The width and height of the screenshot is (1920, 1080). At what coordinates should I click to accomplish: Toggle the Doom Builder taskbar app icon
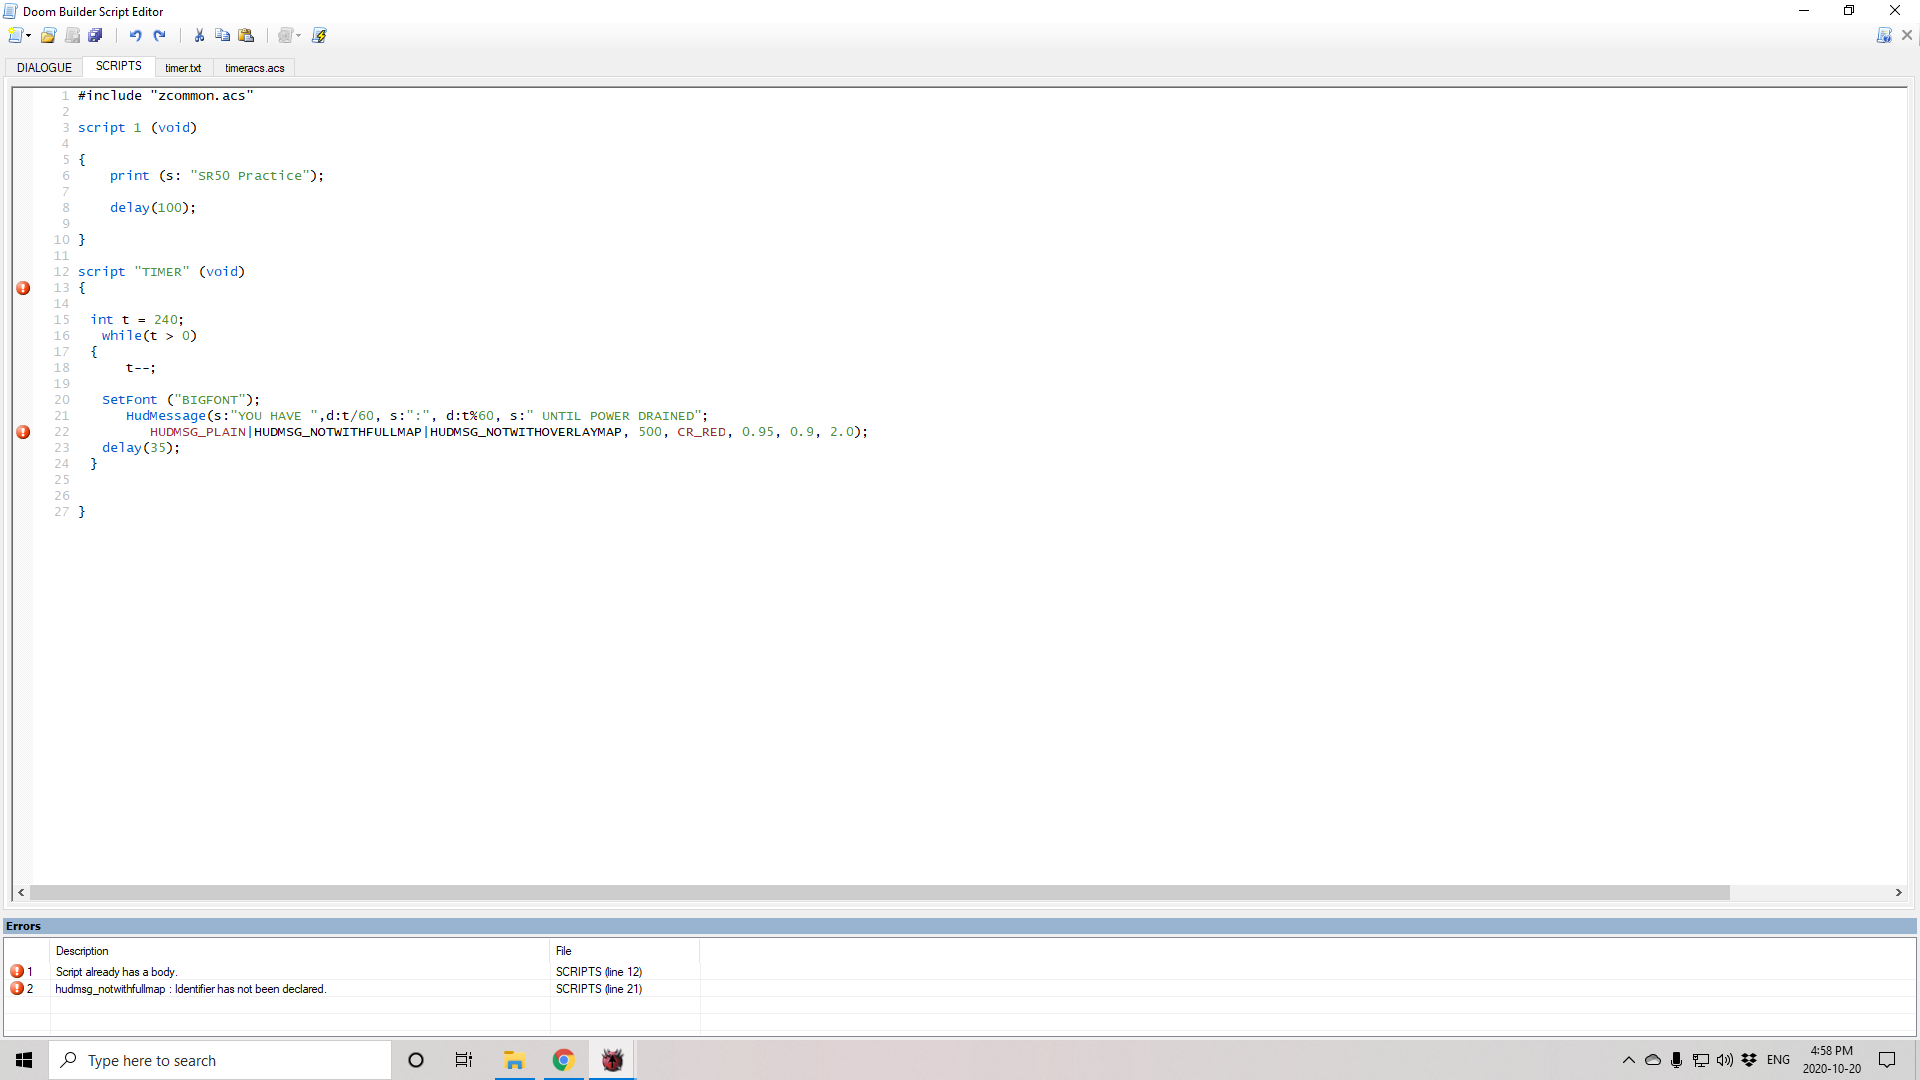click(x=611, y=1059)
